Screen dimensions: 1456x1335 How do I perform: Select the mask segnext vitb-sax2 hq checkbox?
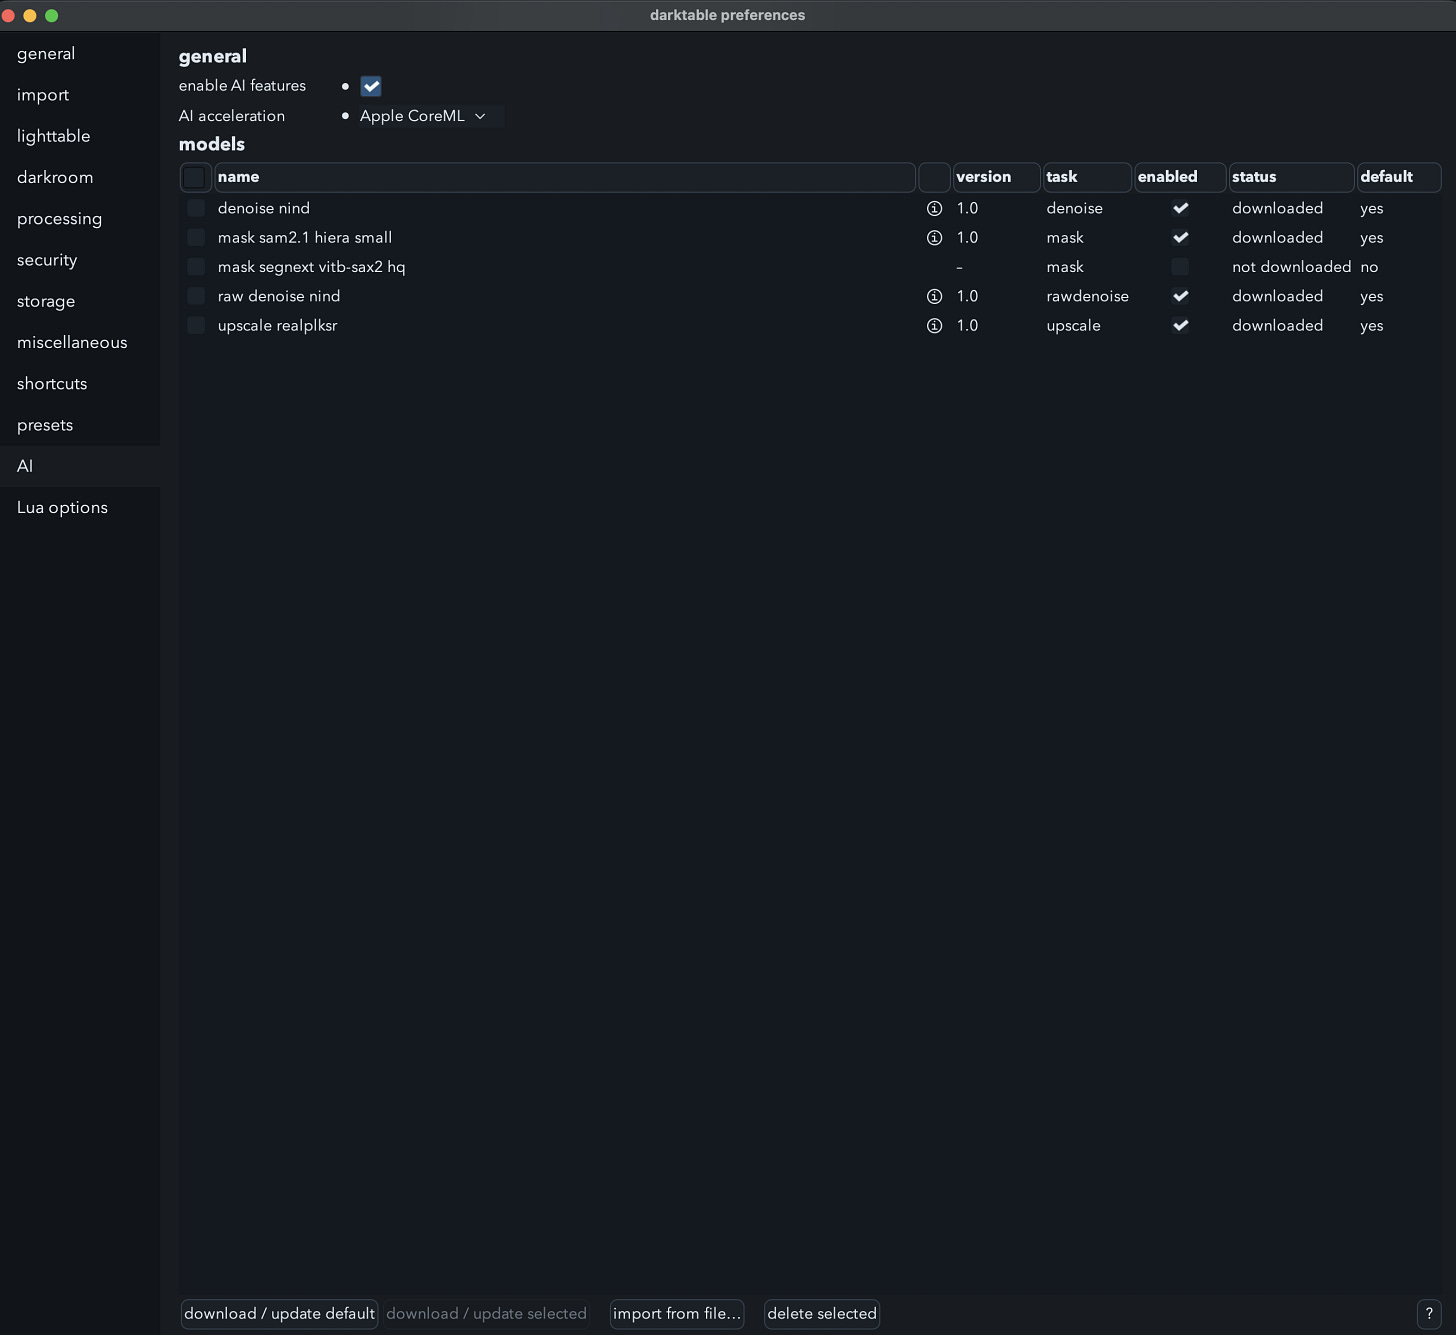[196, 267]
